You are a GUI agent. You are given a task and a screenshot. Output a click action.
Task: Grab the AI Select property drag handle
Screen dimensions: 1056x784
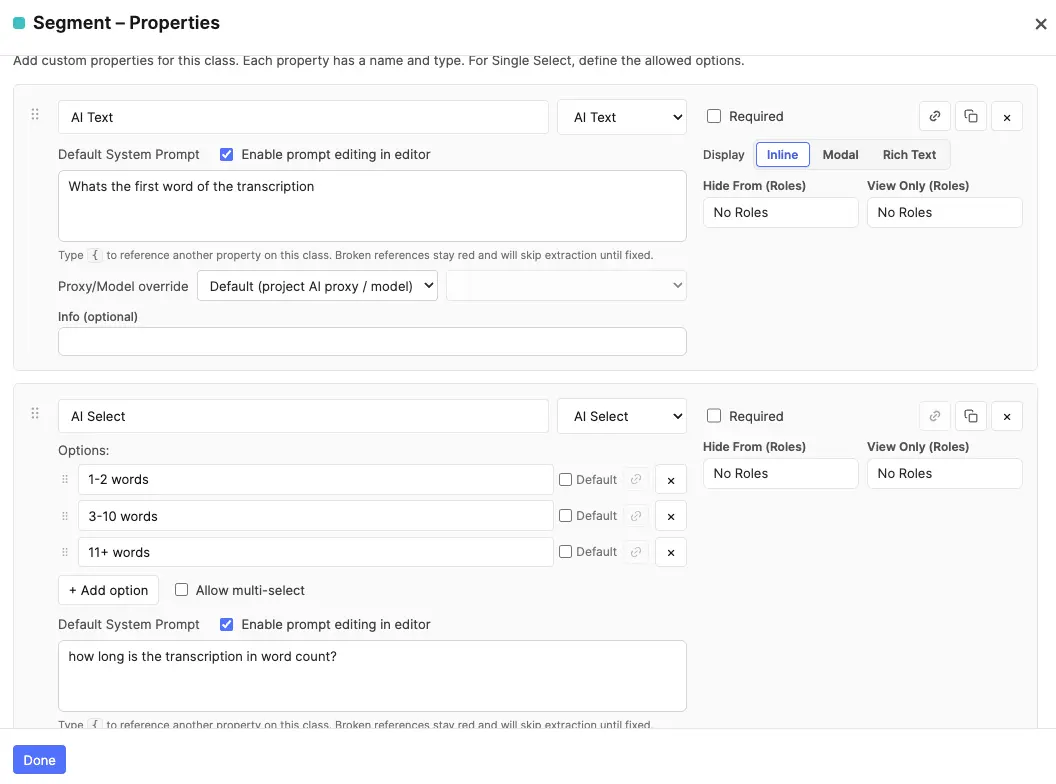(35, 414)
